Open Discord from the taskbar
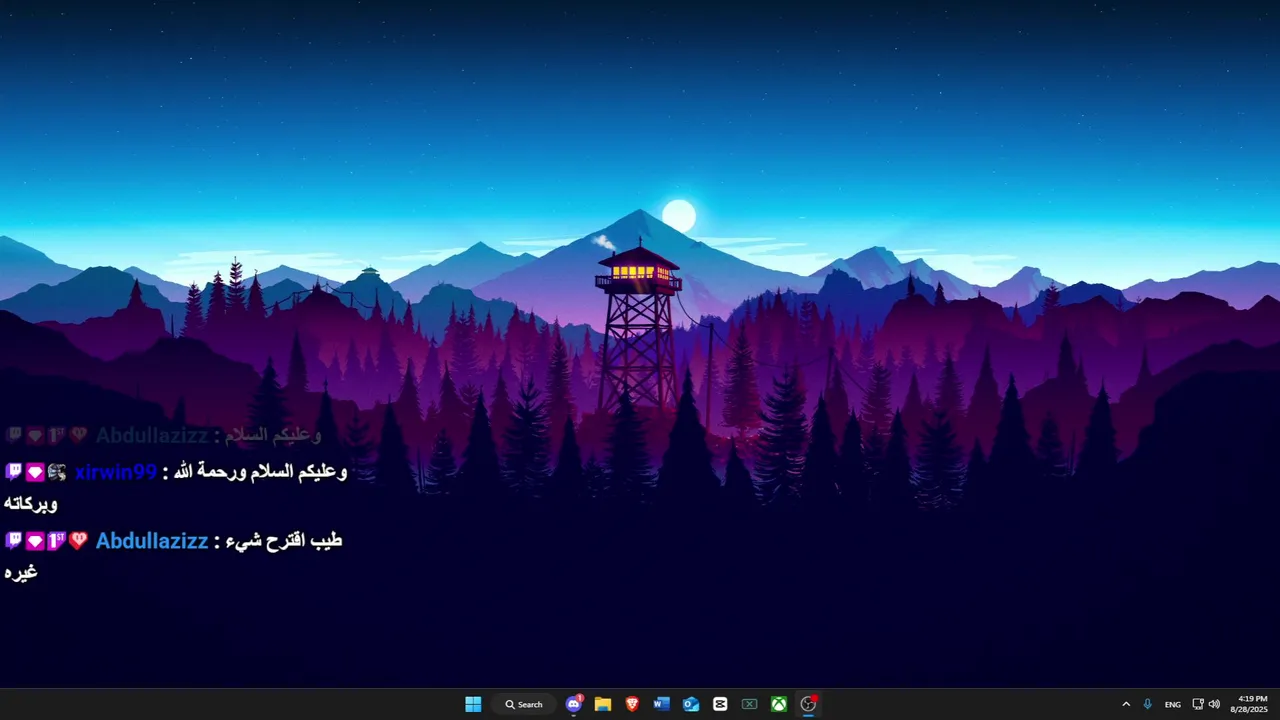1280x720 pixels. [574, 704]
